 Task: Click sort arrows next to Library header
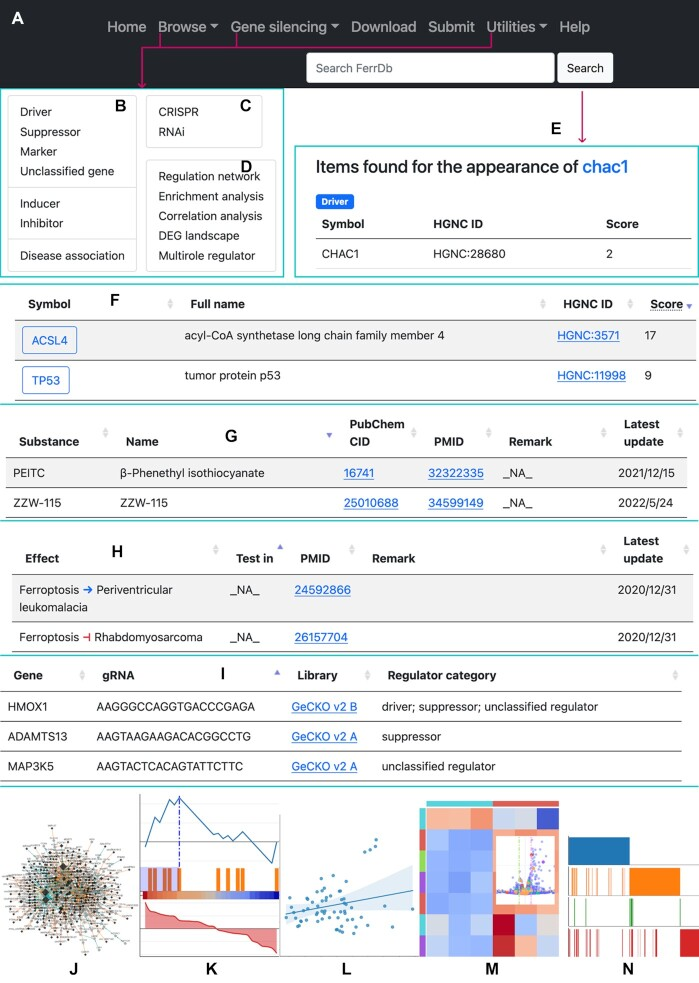pos(367,675)
